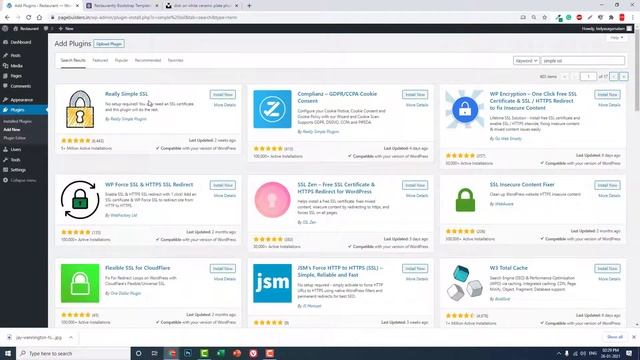
Task: Open Plugin Editor submenu link
Action: coord(15,138)
